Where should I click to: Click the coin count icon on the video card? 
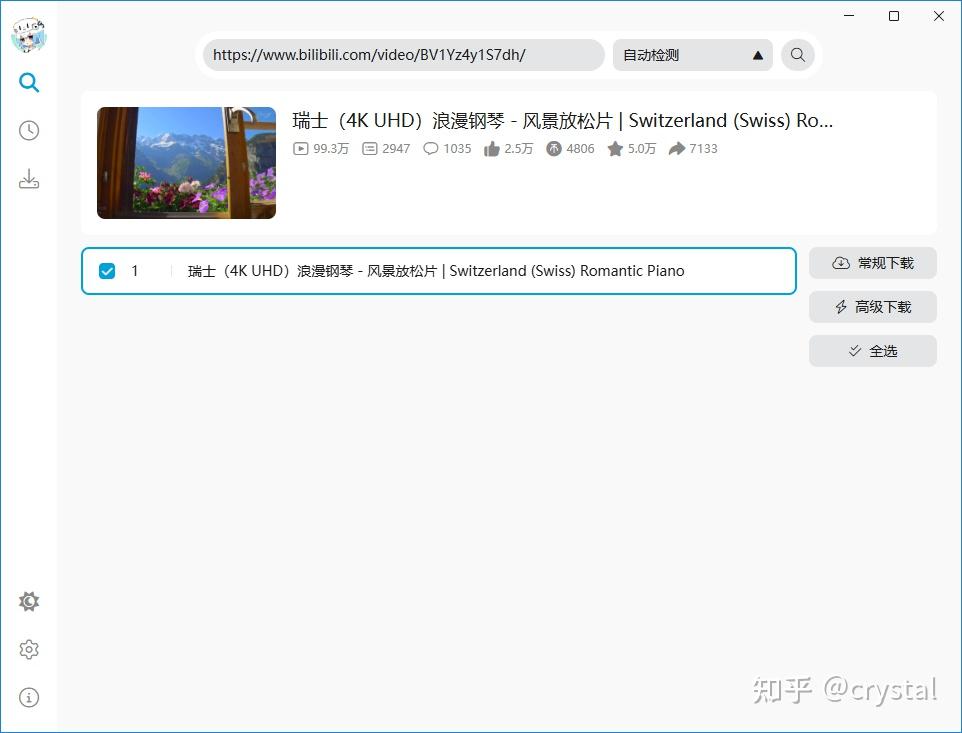click(x=553, y=148)
